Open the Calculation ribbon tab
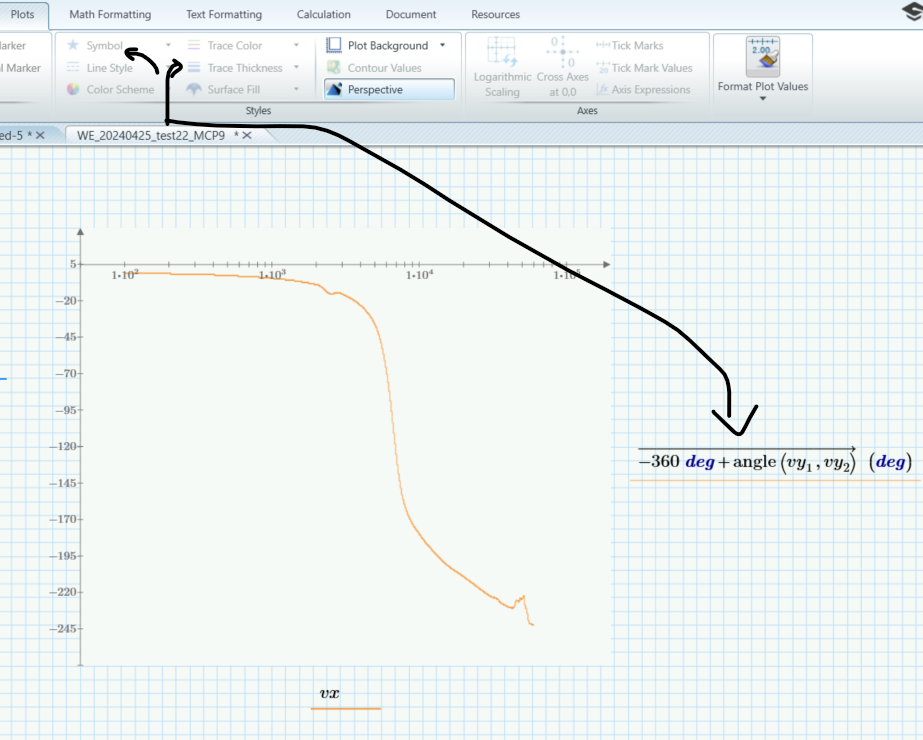 [323, 14]
